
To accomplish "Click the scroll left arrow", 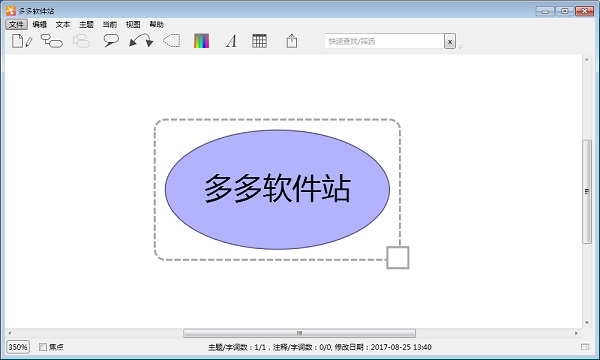I will (10, 333).
